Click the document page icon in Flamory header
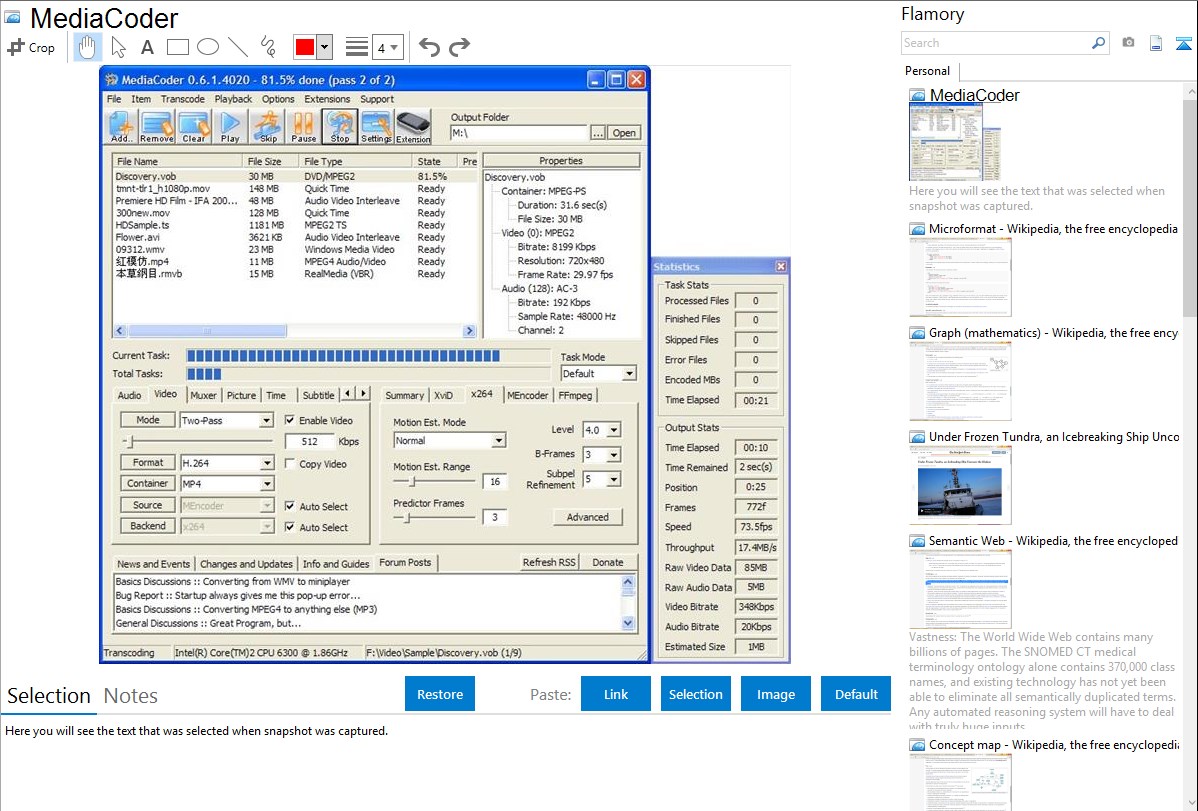Screen dimensions: 1198x811 coord(1156,43)
